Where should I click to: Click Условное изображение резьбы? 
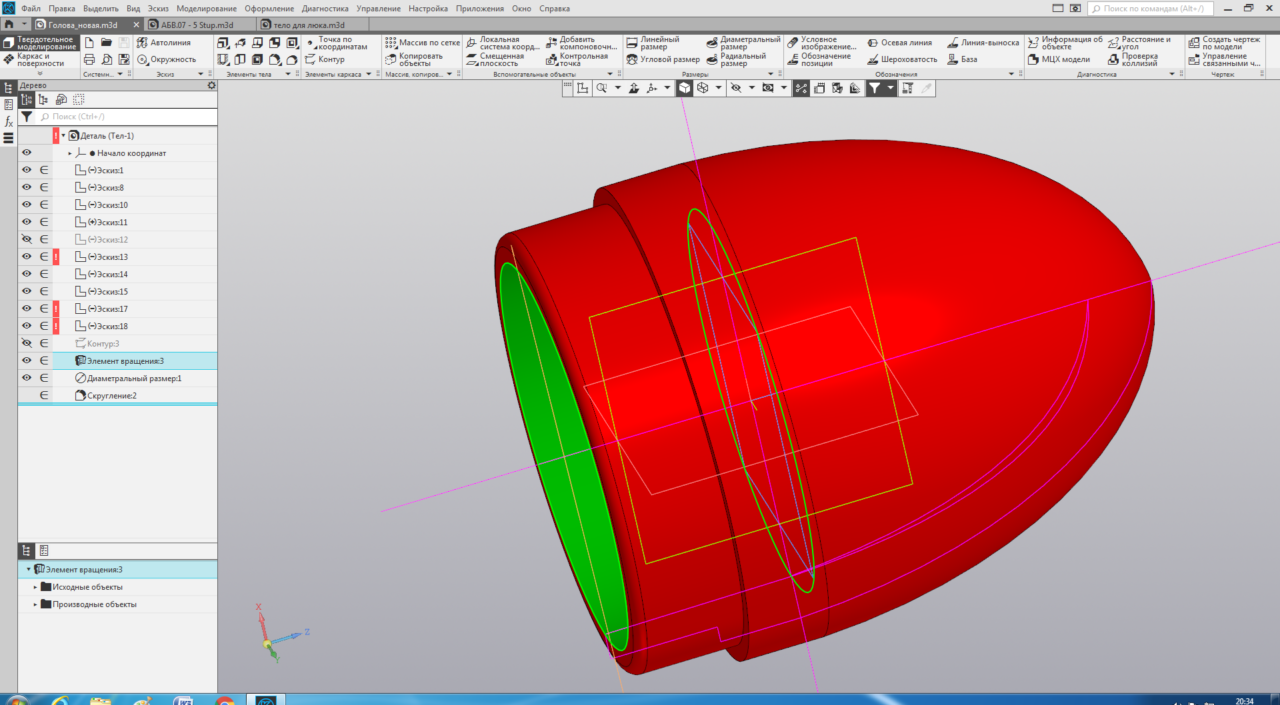(x=822, y=43)
